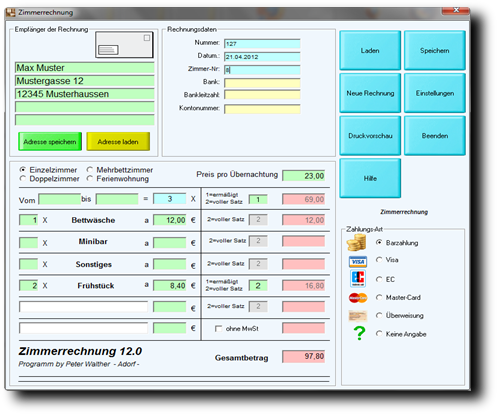
Task: Click the Adresse speichern button
Action: coord(50,142)
